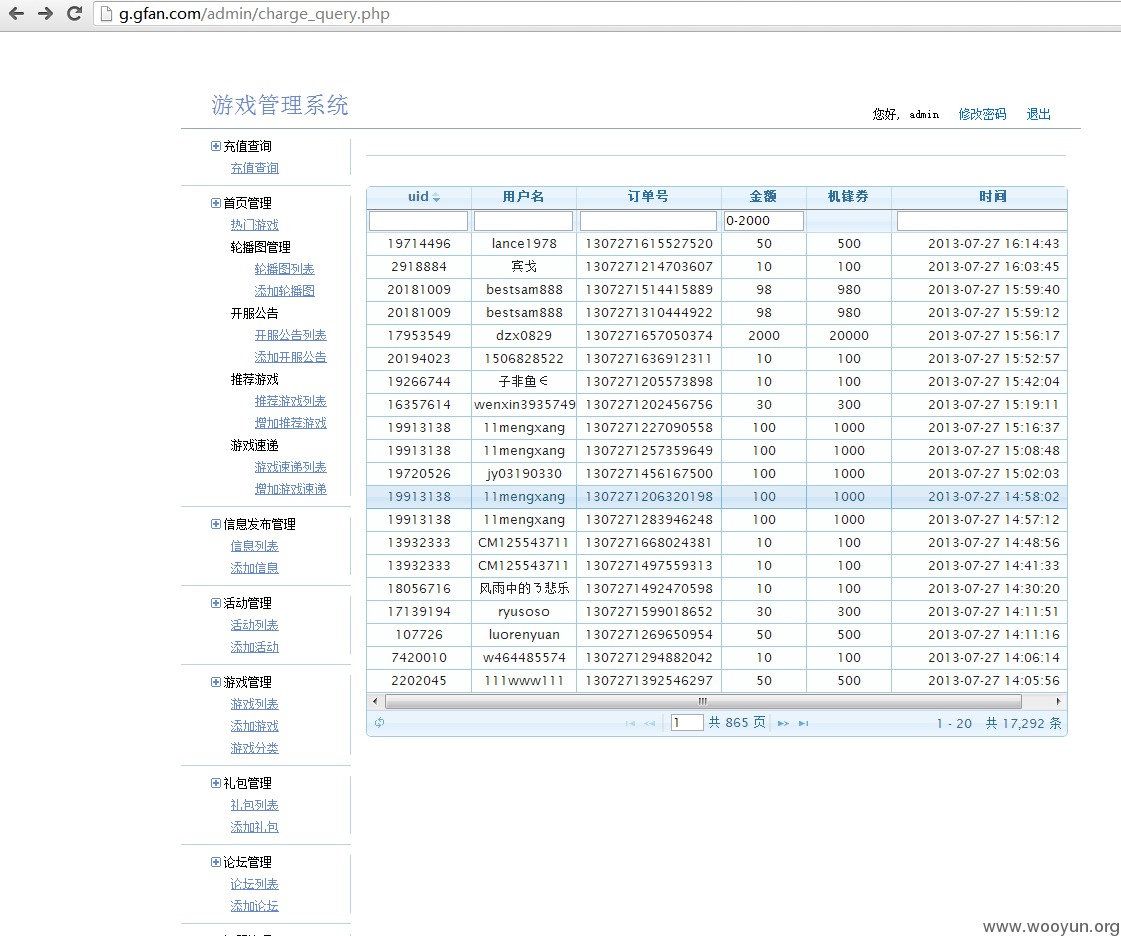
Task: Toggle the 信息发布管理 section expander icon
Action: [x=215, y=524]
